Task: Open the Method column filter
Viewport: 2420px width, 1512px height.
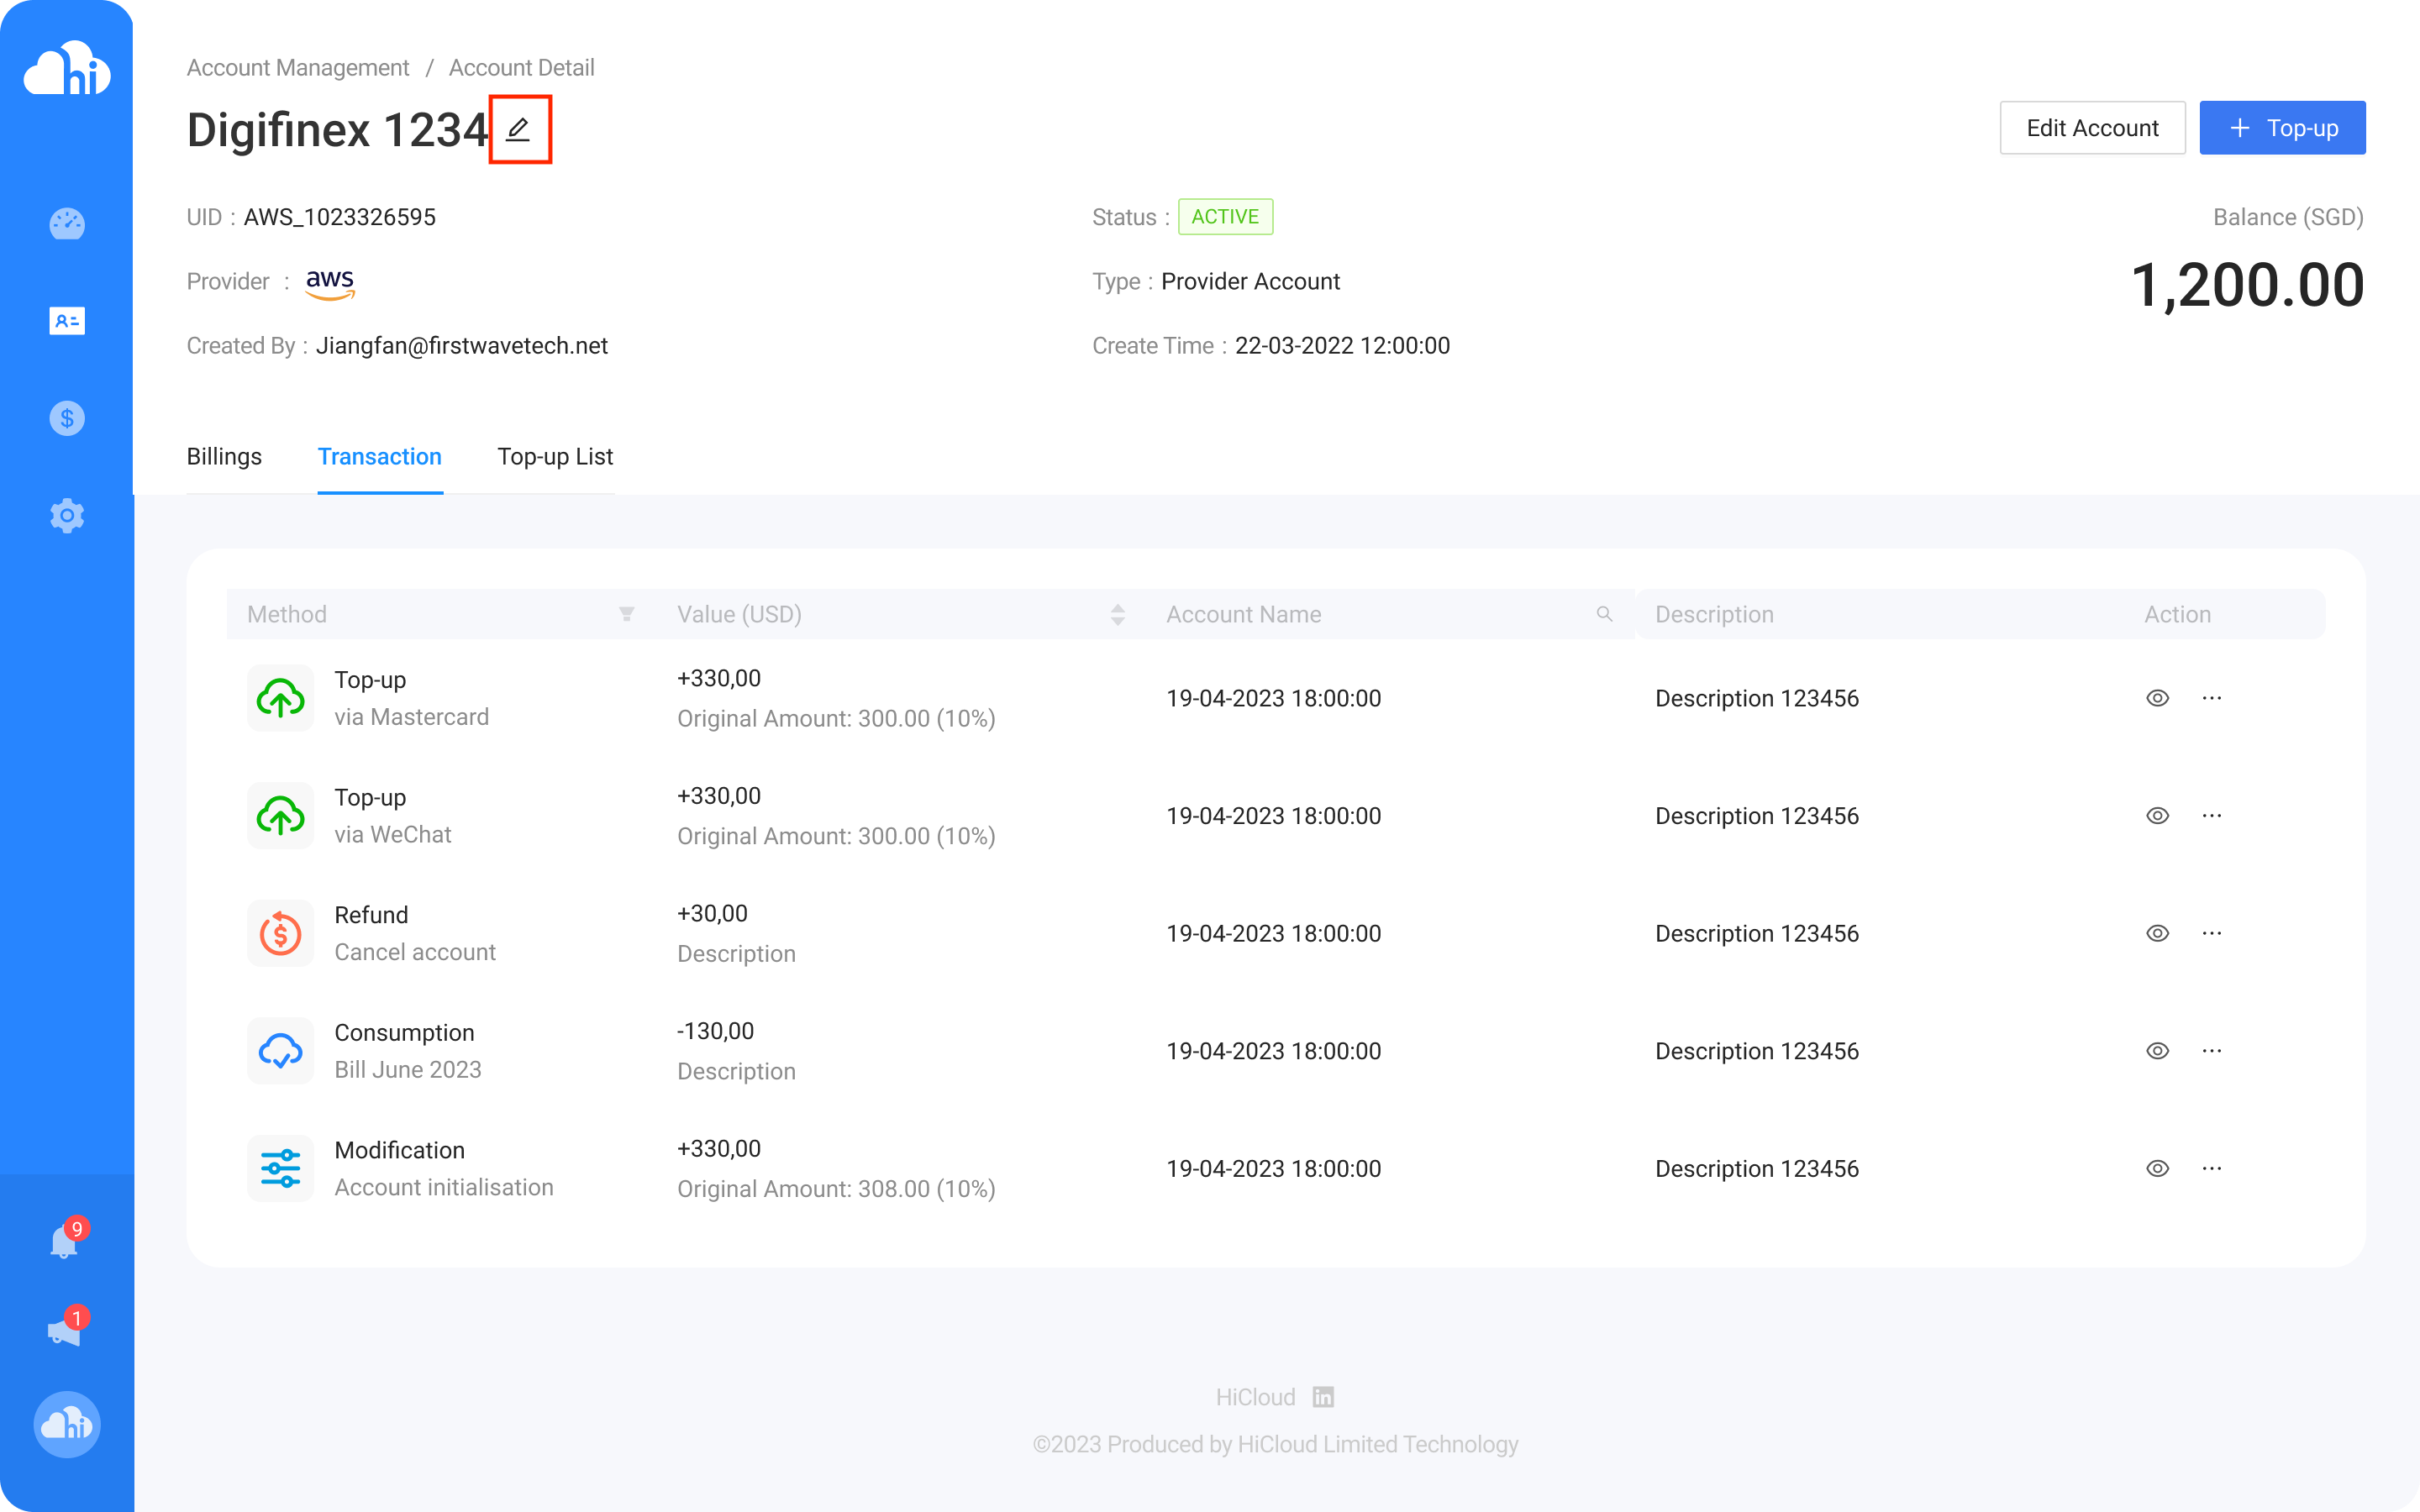Action: [626, 614]
